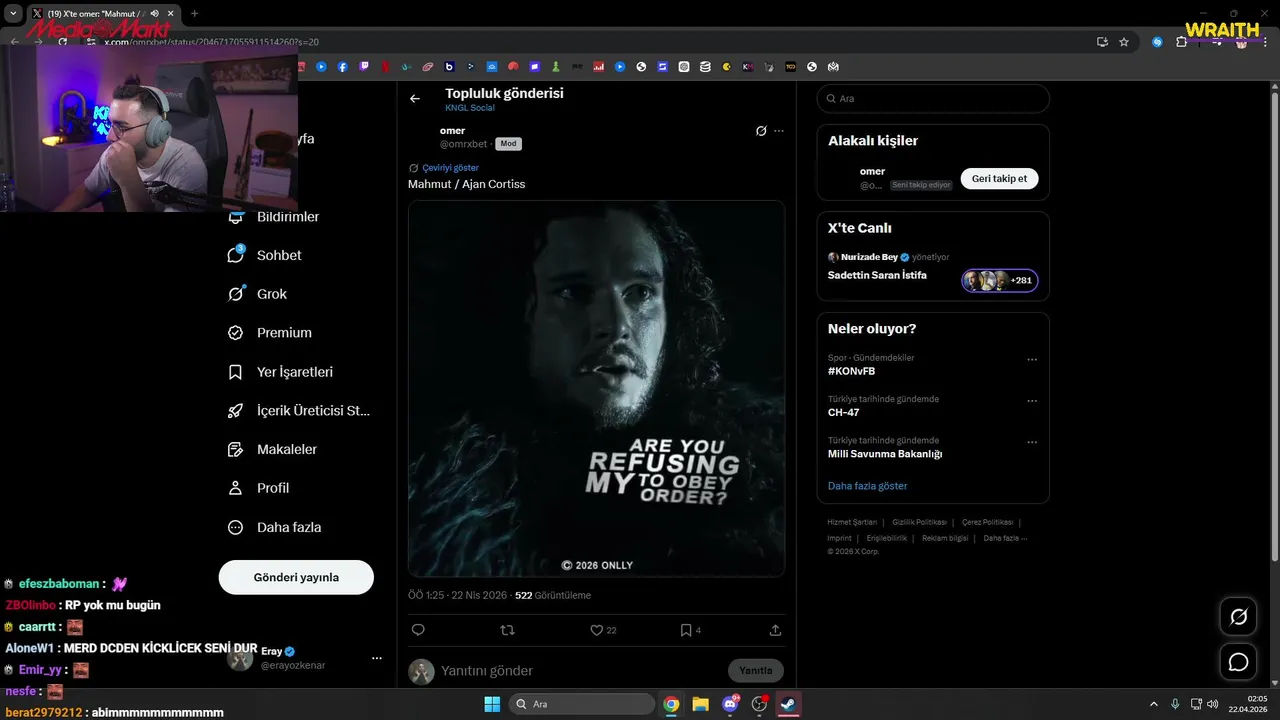This screenshot has width=1280, height=720.
Task: Open File Explorer from the taskbar
Action: tap(700, 704)
